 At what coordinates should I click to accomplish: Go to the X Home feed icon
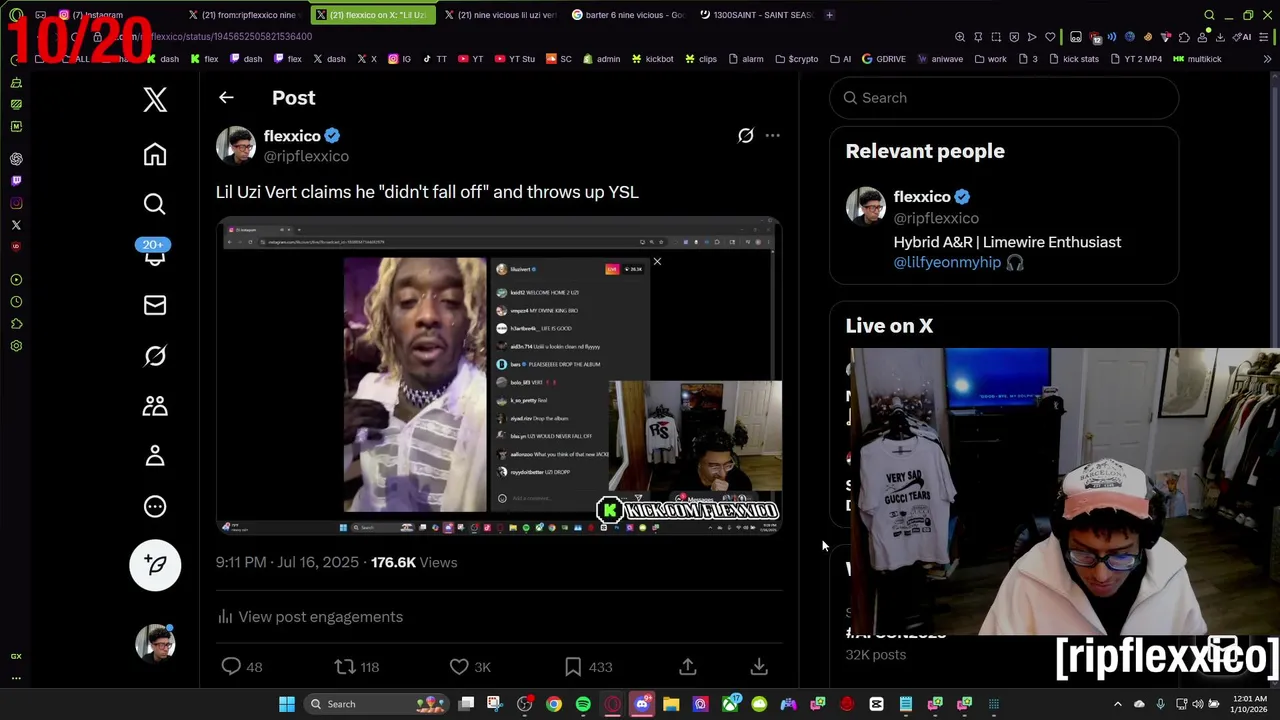pyautogui.click(x=155, y=154)
